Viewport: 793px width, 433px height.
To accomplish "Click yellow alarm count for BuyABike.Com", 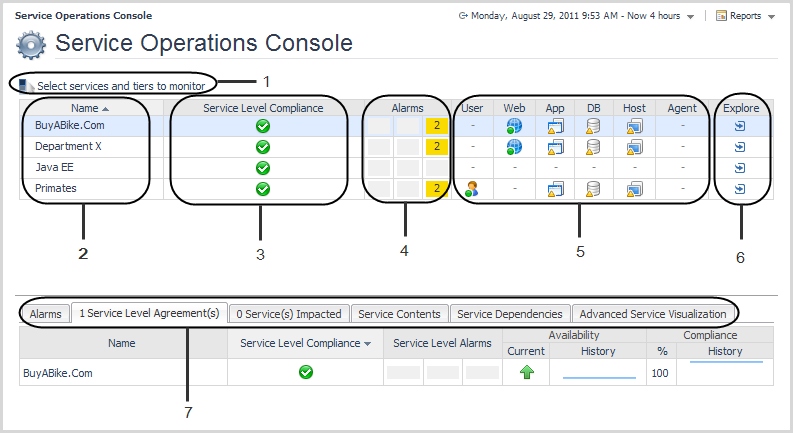I will click(435, 126).
